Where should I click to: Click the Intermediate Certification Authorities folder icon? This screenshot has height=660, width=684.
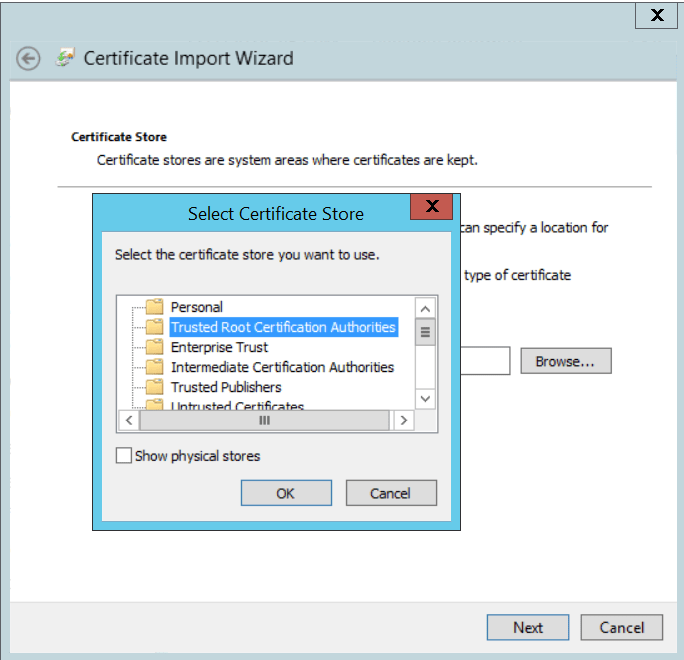pos(154,367)
